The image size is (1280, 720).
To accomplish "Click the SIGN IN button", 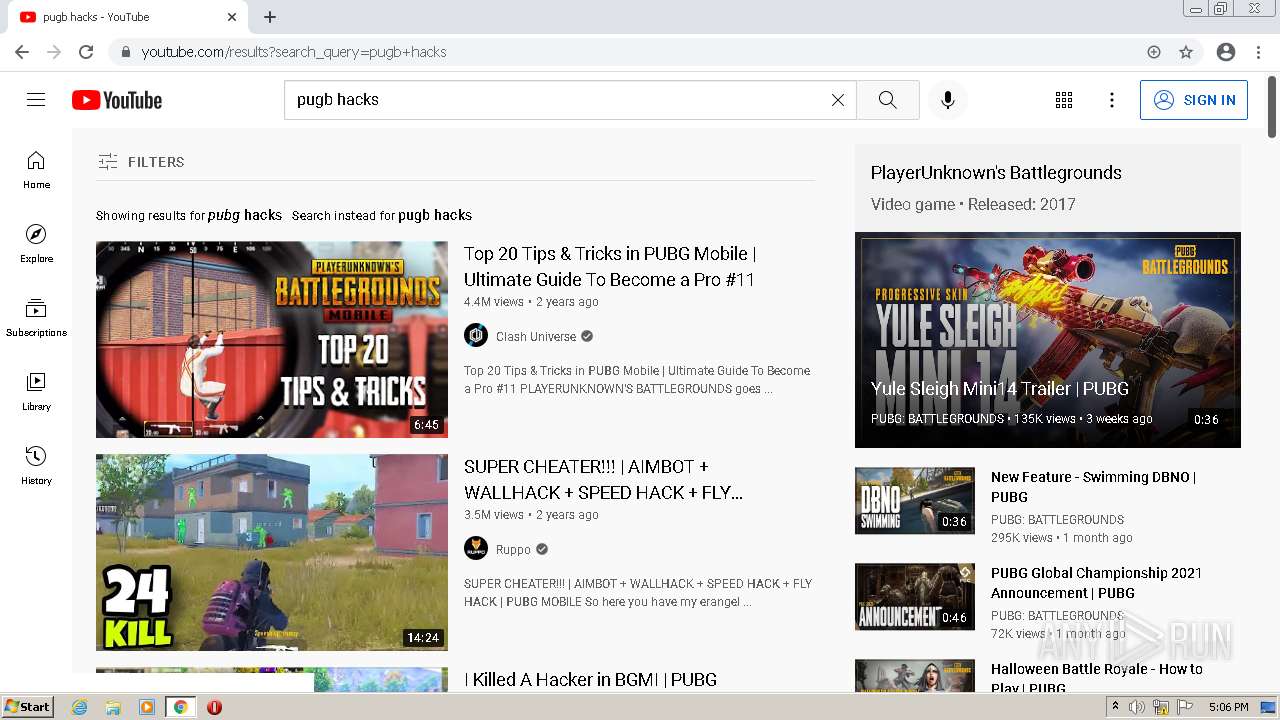I will pos(1194,100).
